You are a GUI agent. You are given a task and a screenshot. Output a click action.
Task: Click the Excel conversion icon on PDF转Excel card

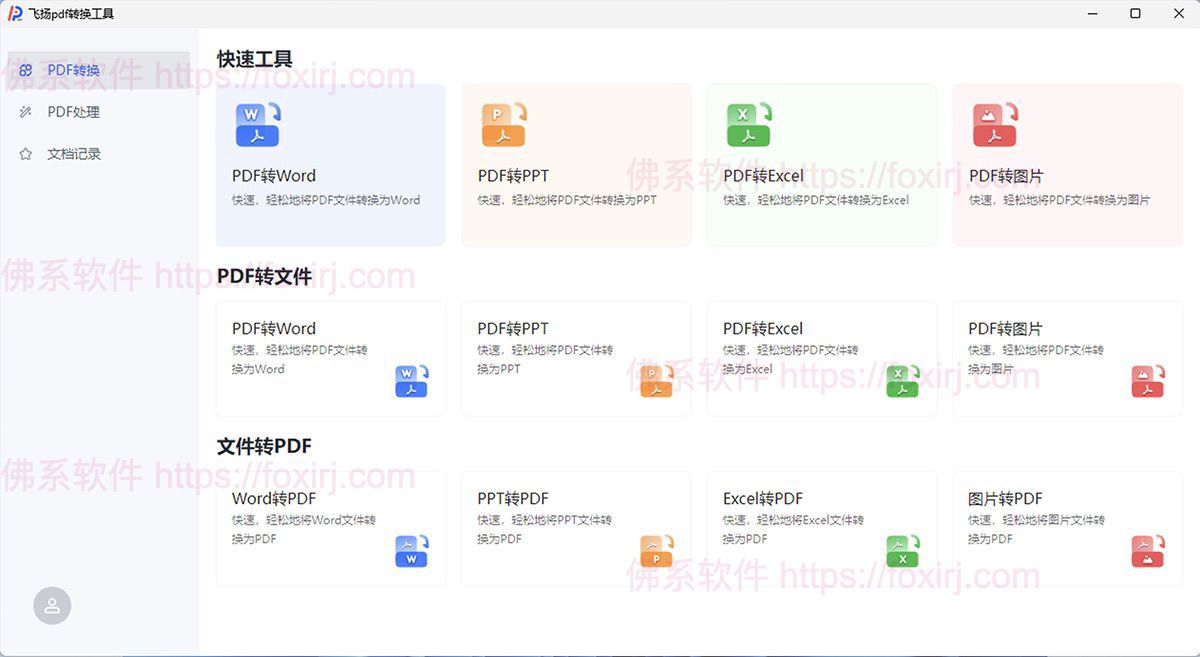pos(749,121)
